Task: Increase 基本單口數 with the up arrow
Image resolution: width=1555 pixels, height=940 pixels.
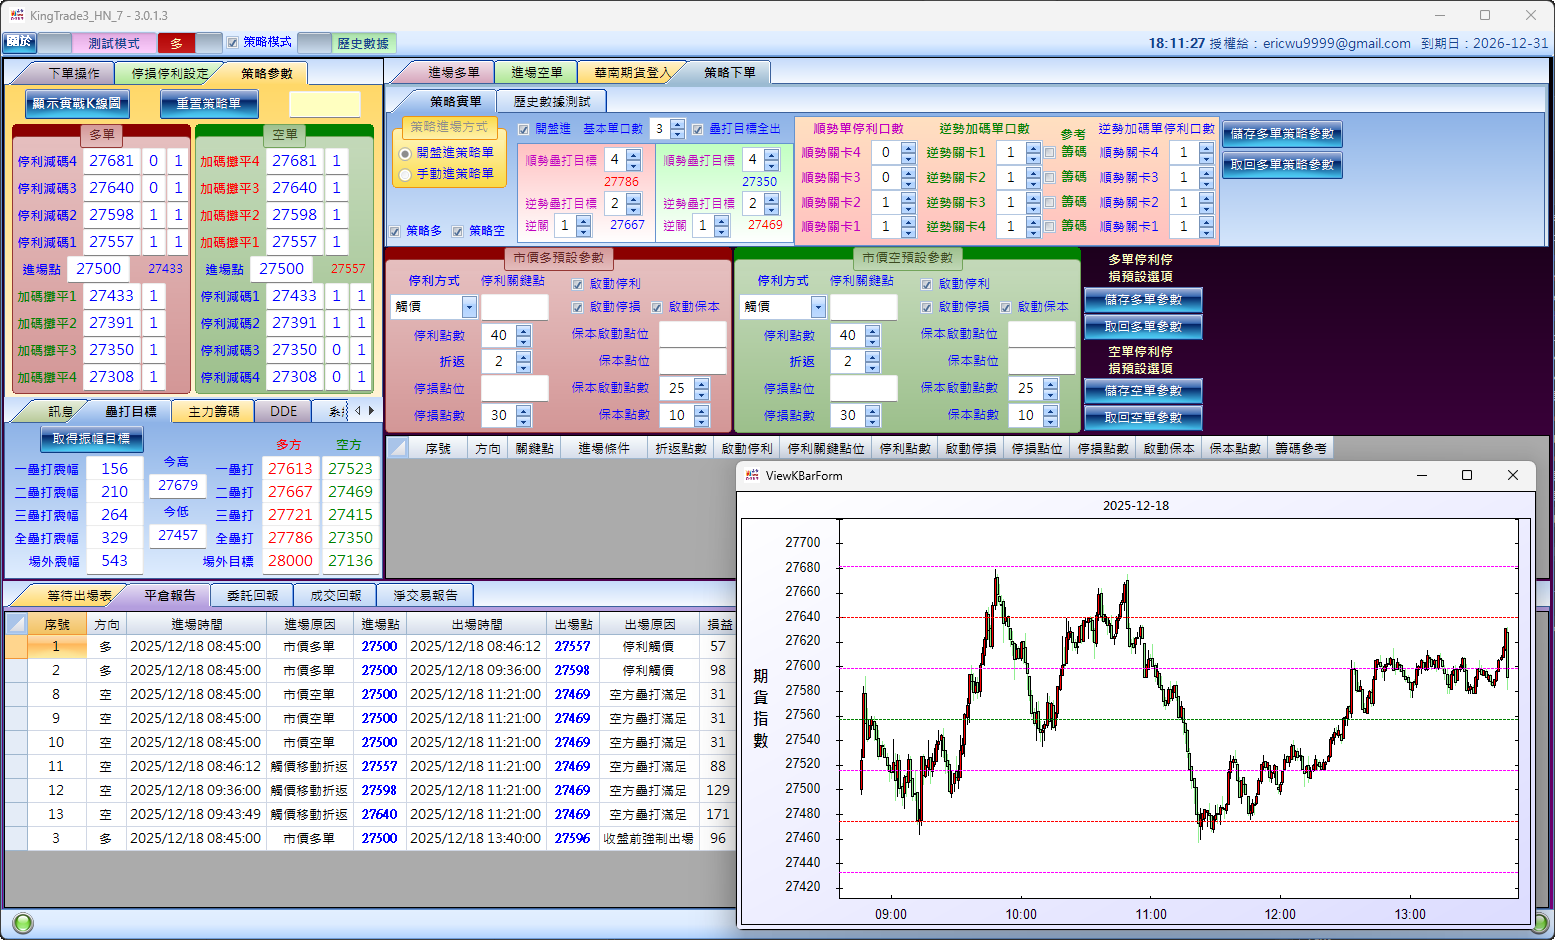Action: pyautogui.click(x=678, y=124)
